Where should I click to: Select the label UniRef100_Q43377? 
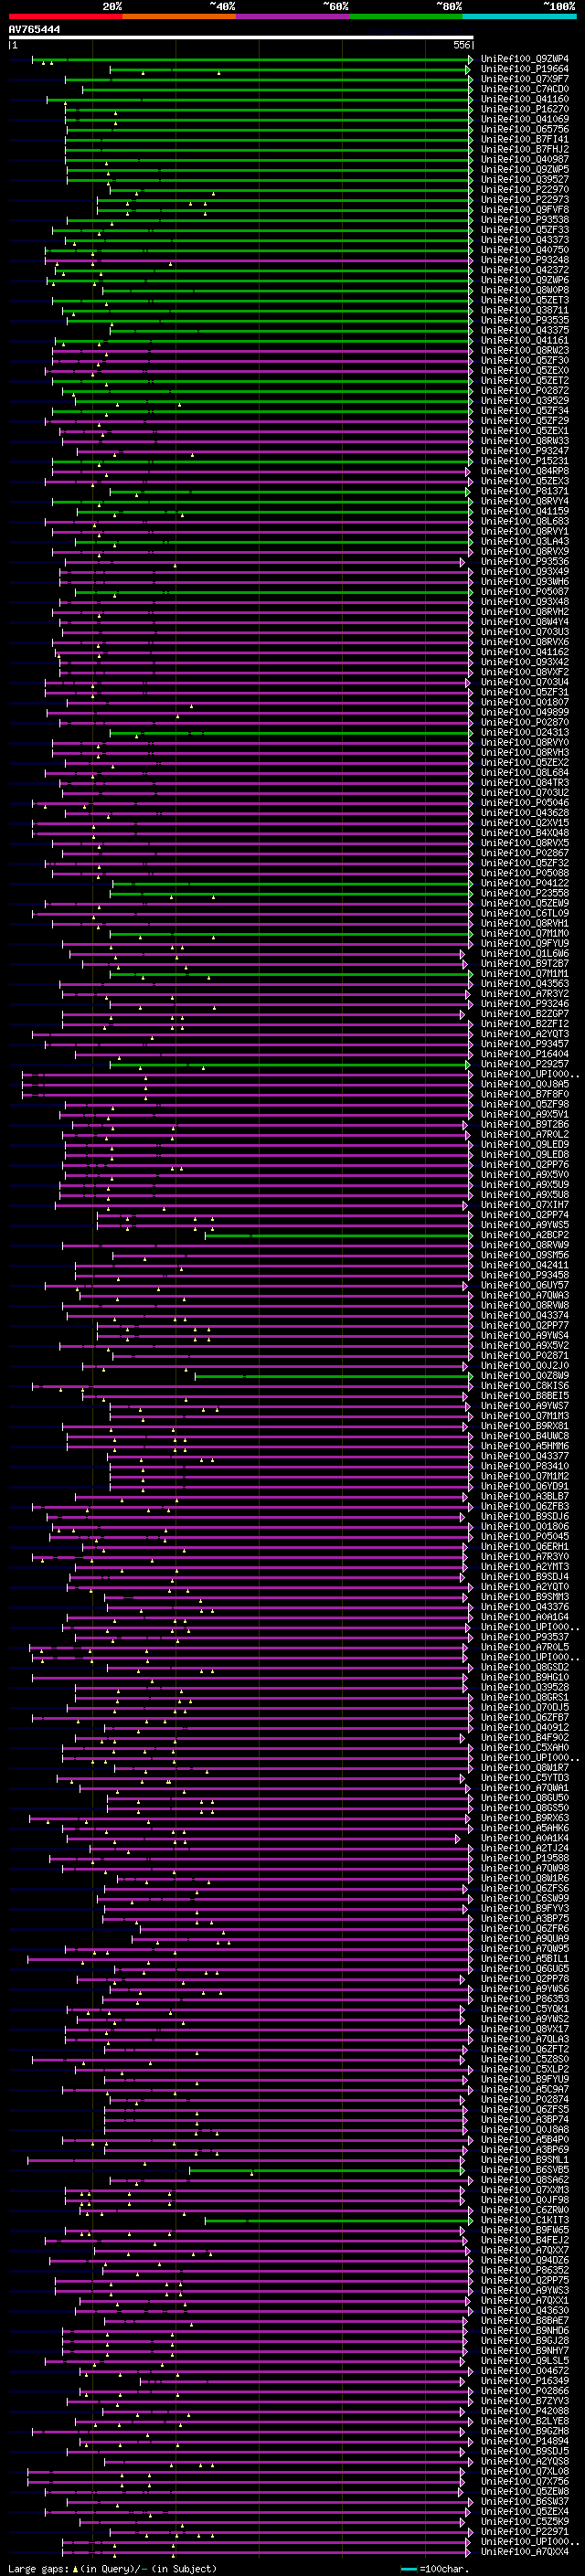[525, 1456]
